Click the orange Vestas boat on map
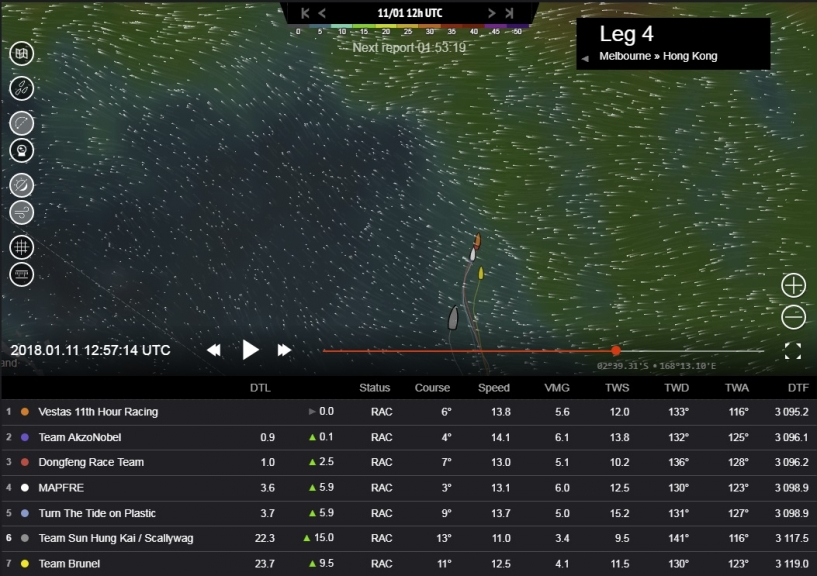This screenshot has width=817, height=576. (477, 241)
